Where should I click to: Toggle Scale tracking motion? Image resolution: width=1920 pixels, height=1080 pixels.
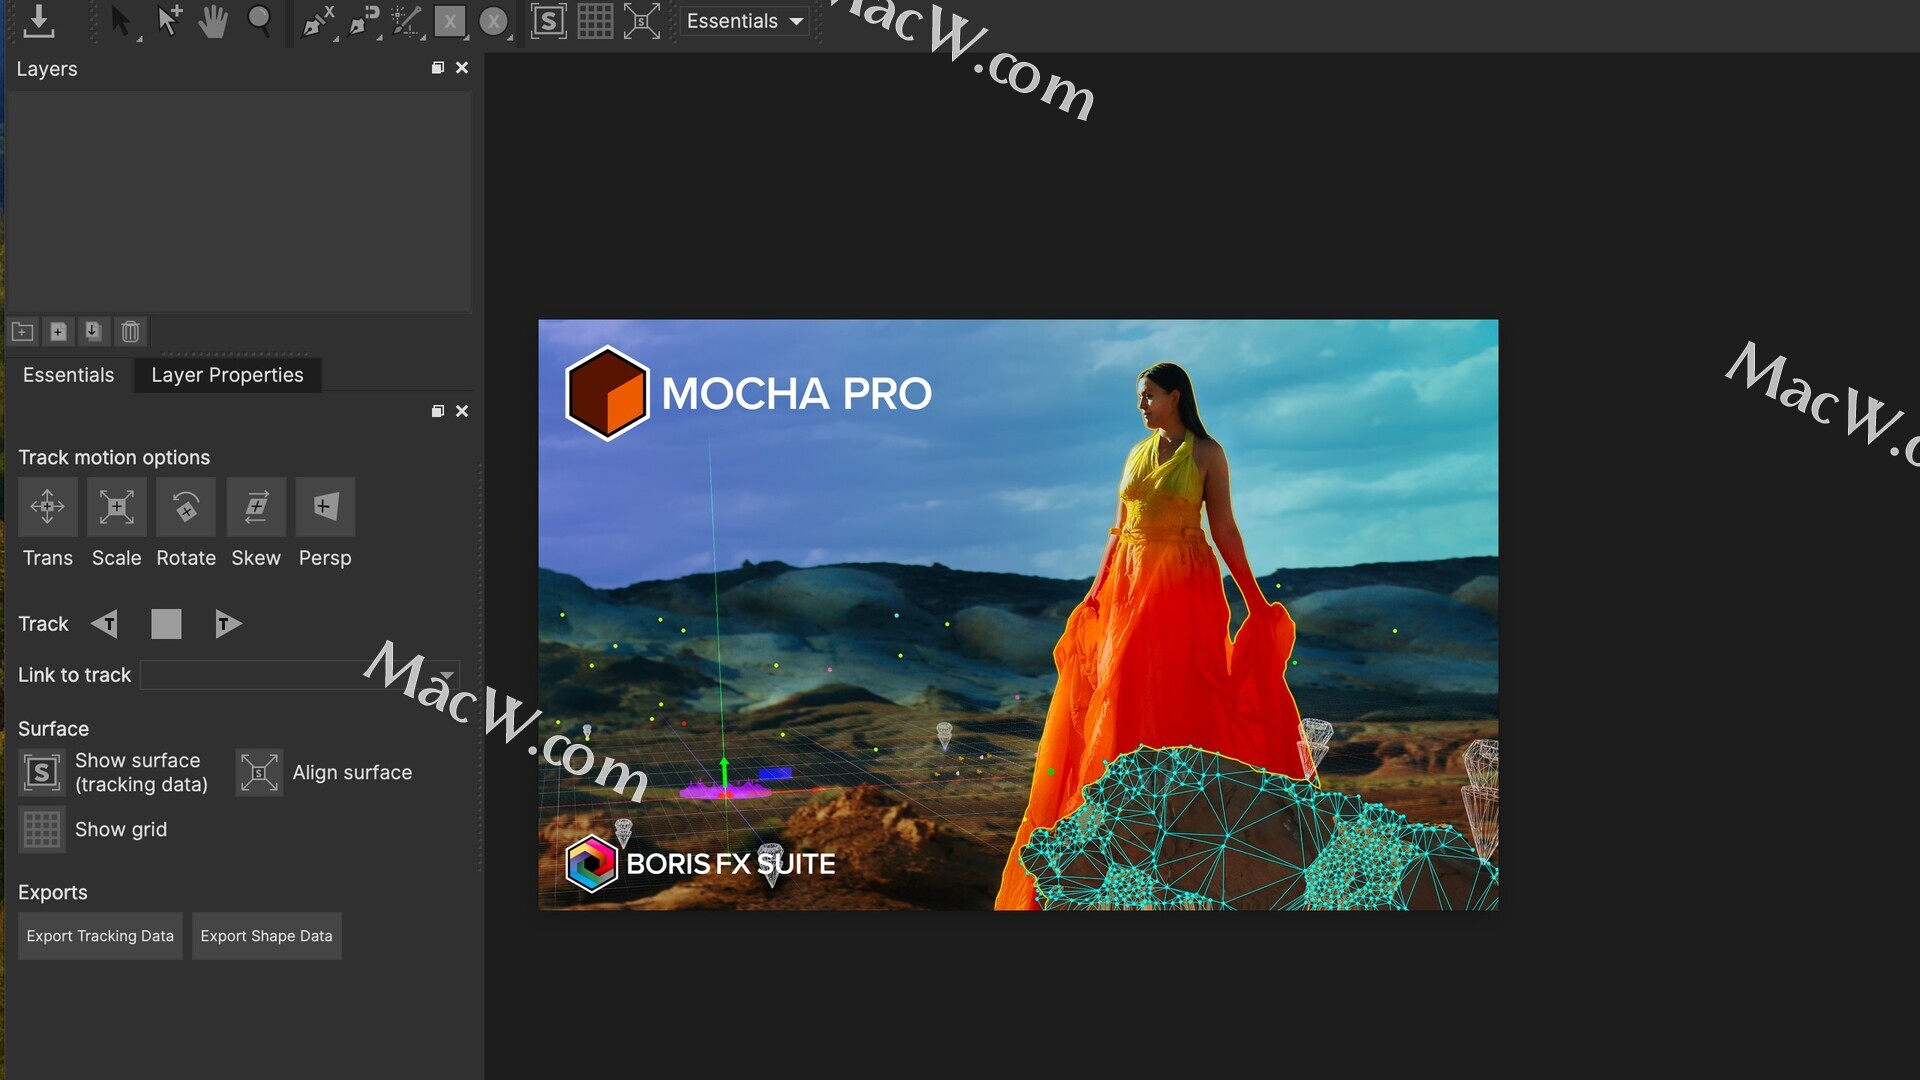point(117,507)
